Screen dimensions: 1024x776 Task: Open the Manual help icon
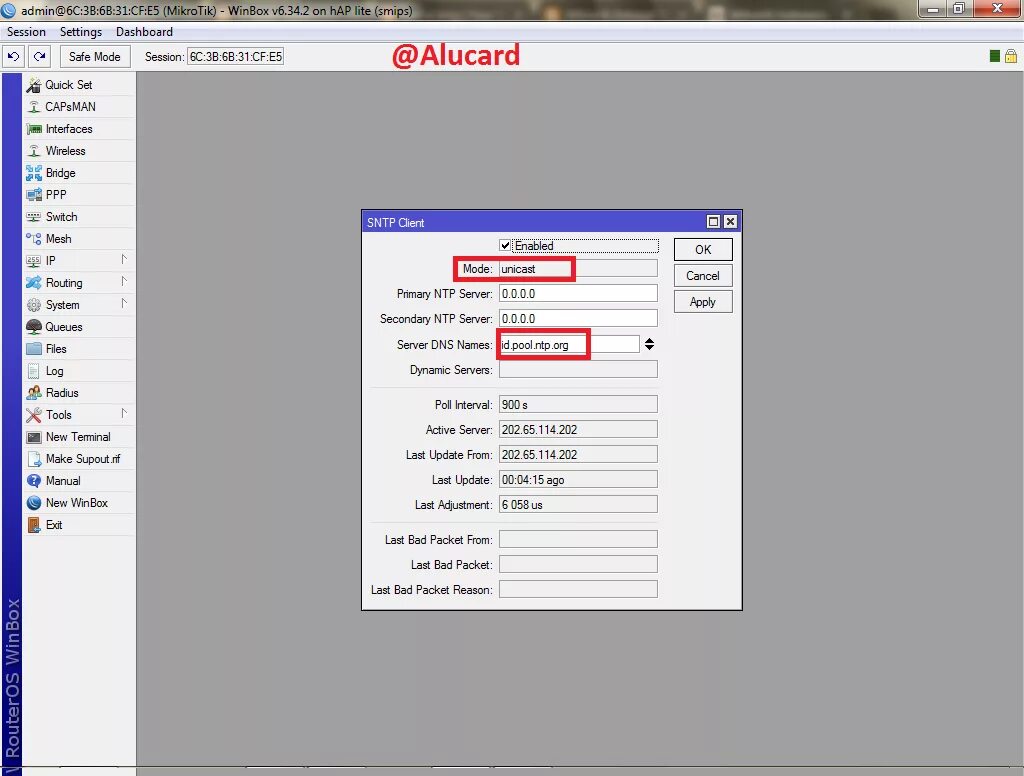tap(33, 481)
